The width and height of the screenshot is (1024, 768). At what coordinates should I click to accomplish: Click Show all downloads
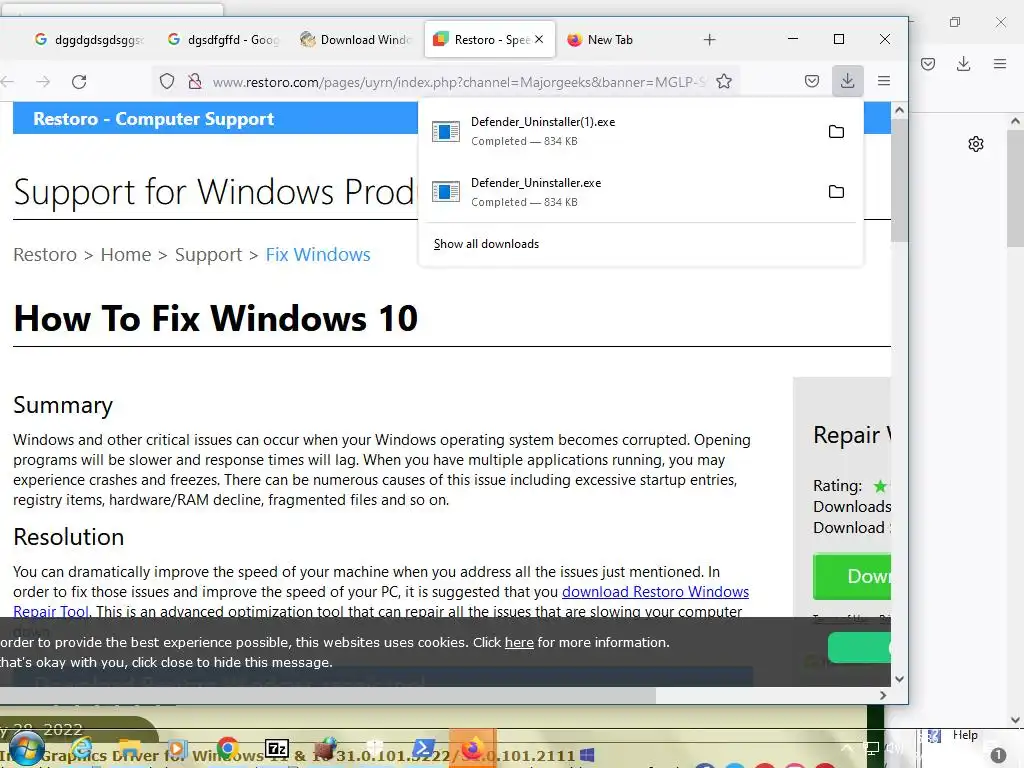(486, 244)
